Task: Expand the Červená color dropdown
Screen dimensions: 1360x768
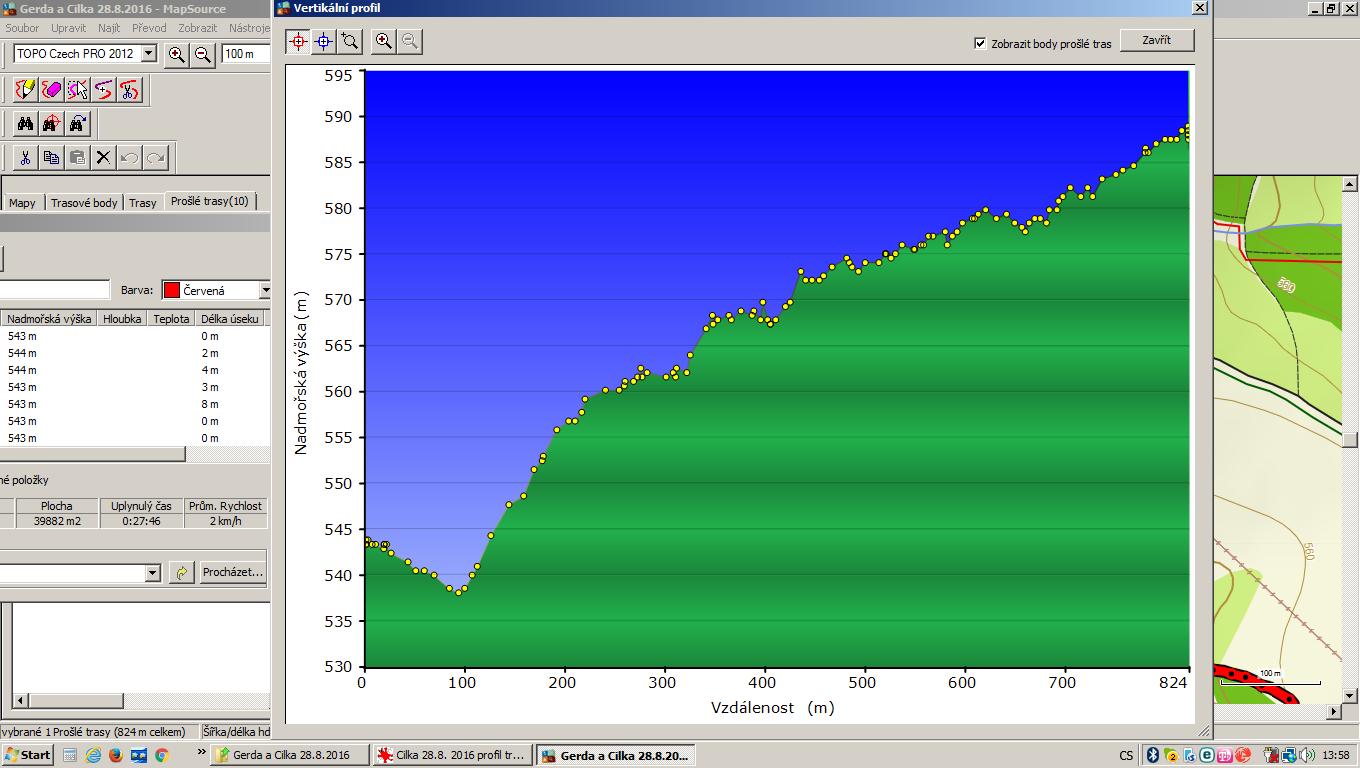Action: [x=265, y=290]
